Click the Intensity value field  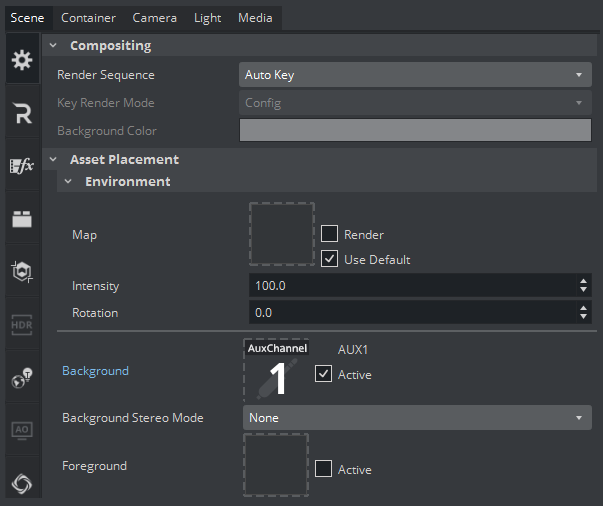pyautogui.click(x=410, y=286)
